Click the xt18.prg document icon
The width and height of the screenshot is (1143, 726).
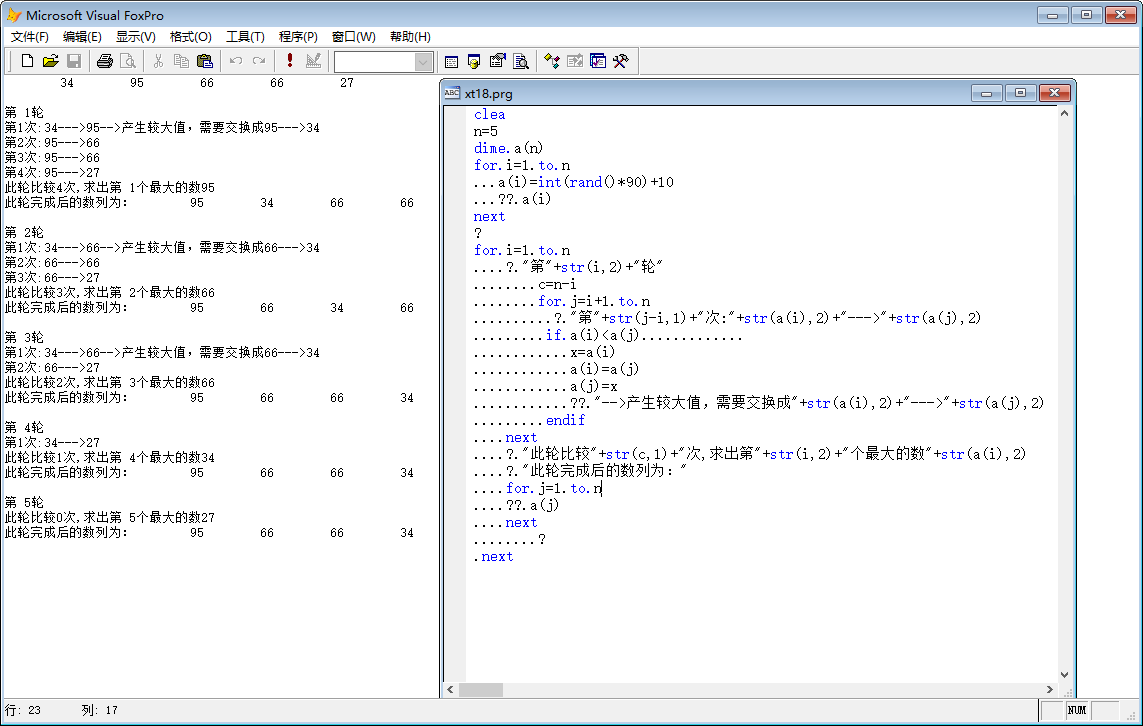(452, 93)
